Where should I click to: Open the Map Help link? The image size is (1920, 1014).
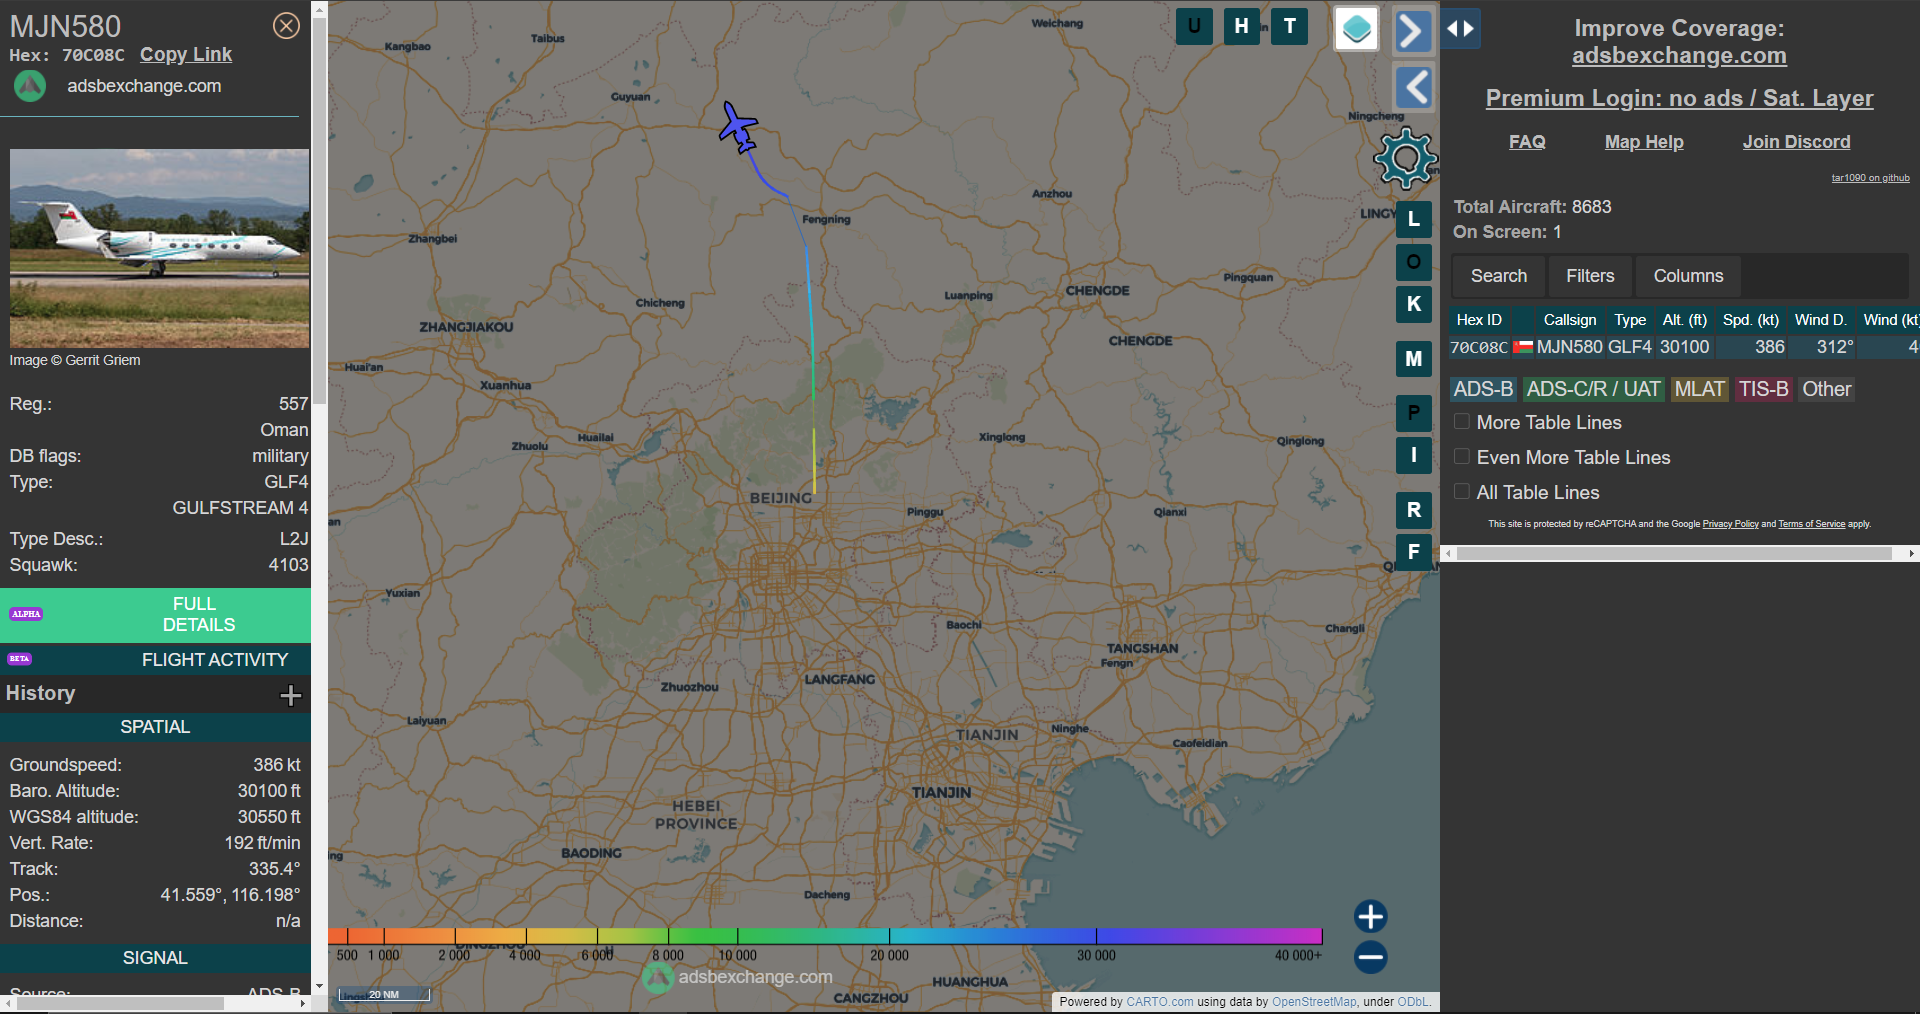tap(1644, 142)
